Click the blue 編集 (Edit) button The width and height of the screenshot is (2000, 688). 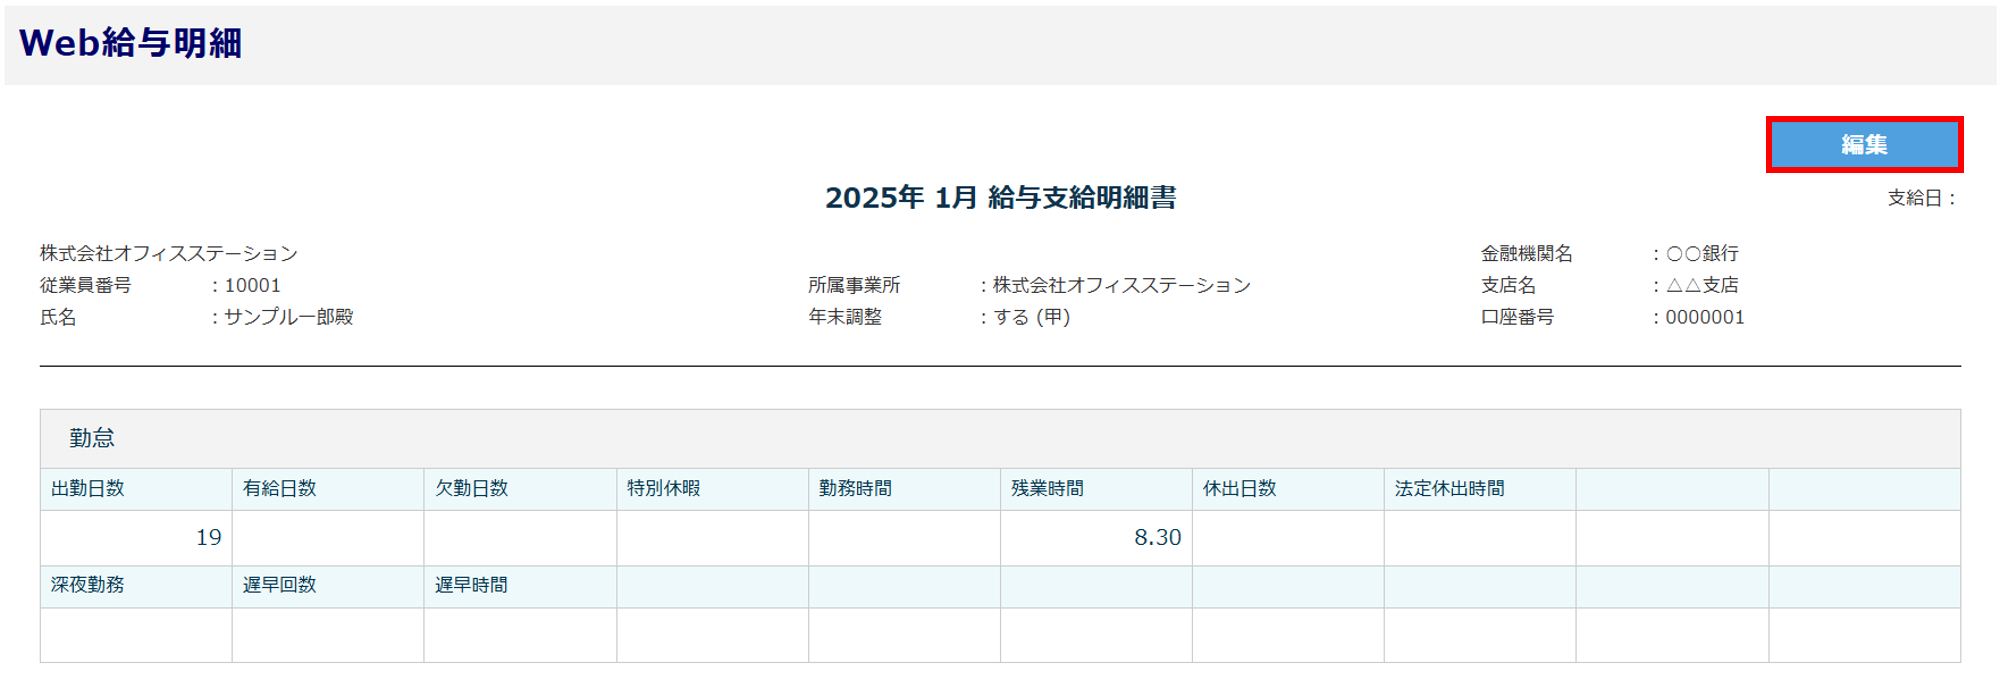pos(1864,145)
